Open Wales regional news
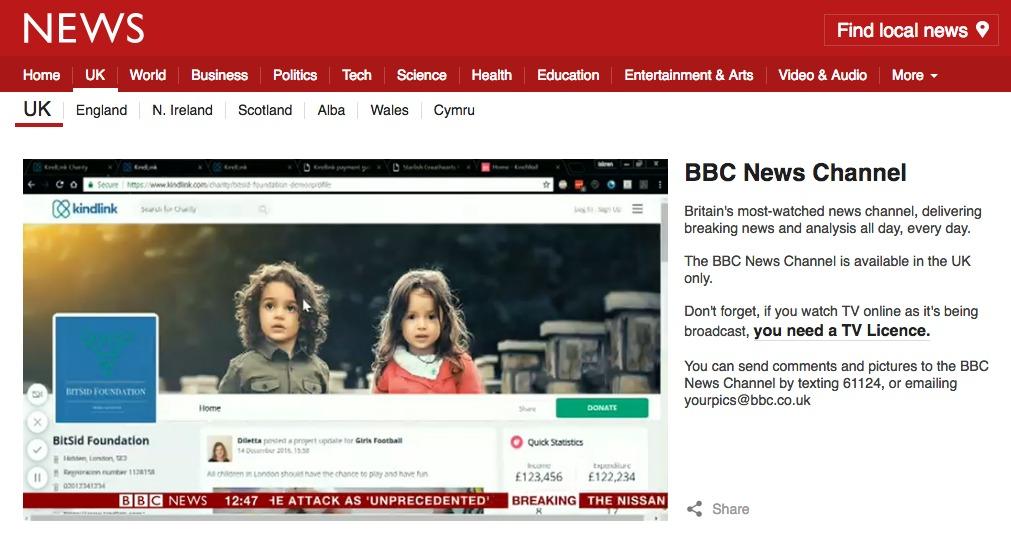This screenshot has height=538, width=1011. point(389,110)
